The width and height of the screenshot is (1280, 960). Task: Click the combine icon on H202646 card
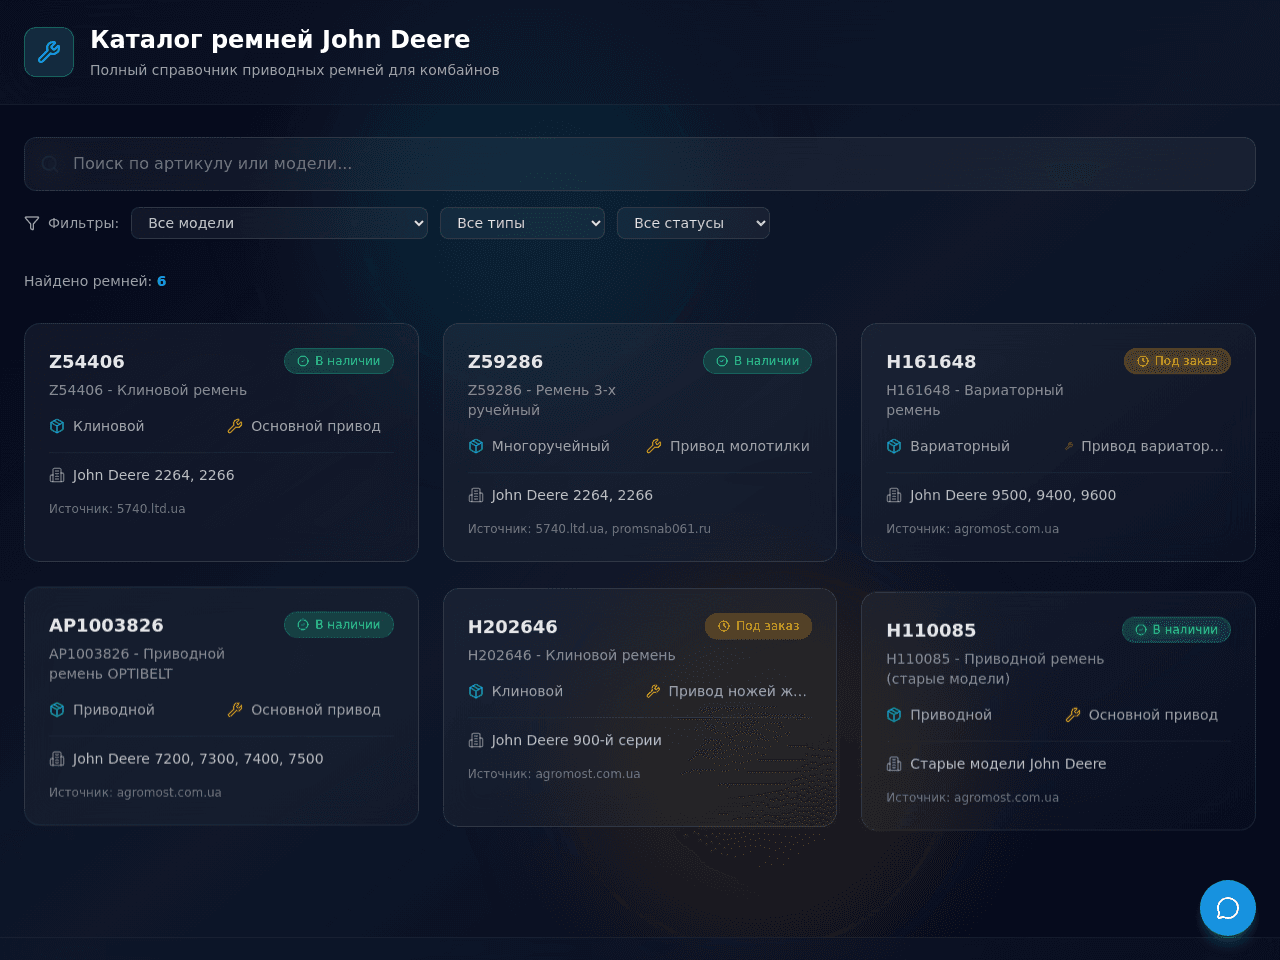476,740
